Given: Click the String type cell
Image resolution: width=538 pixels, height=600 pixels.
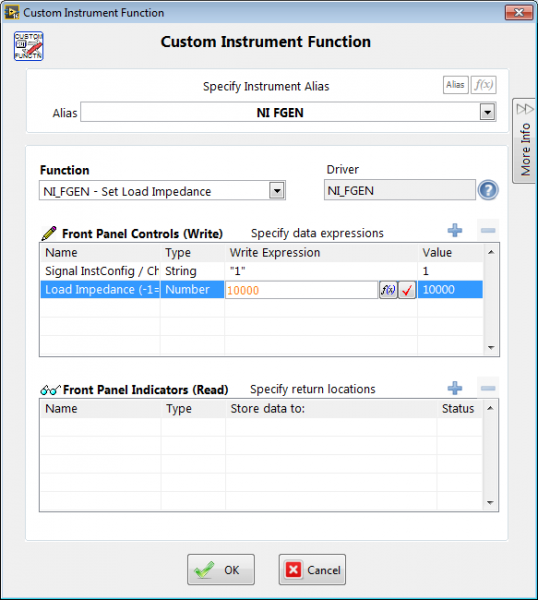Looking at the screenshot, I should point(192,271).
